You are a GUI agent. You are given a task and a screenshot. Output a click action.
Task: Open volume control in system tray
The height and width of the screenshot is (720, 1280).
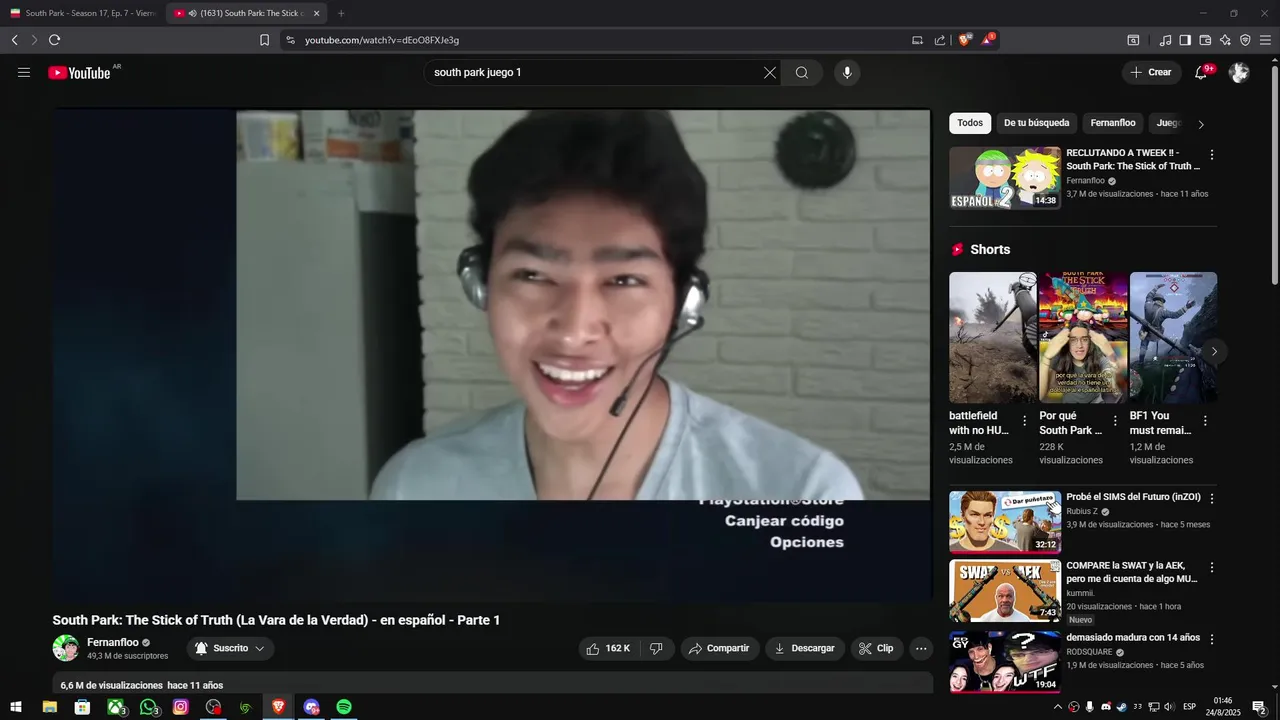point(1169,707)
